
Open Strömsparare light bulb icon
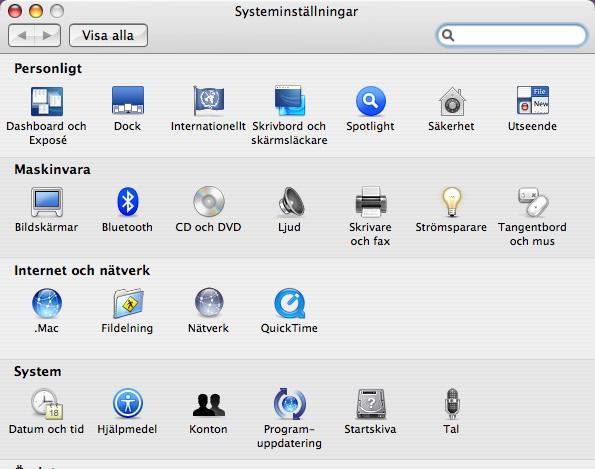point(452,201)
